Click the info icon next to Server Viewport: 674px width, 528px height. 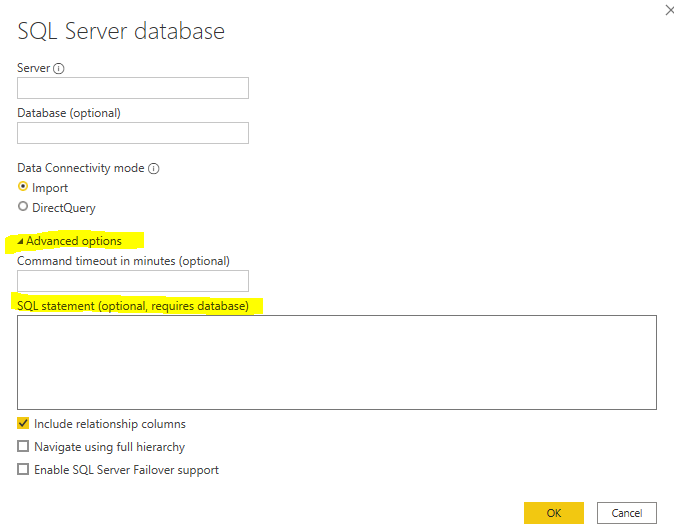coord(58,68)
